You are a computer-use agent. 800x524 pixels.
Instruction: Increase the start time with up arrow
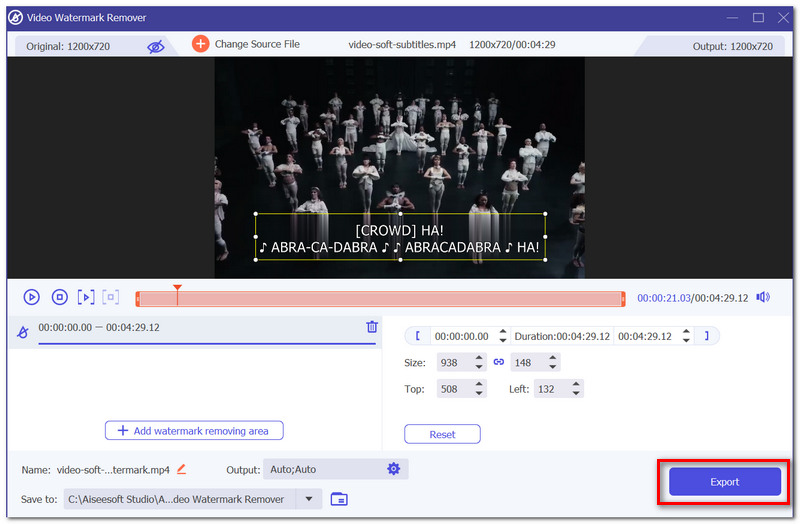(x=503, y=332)
